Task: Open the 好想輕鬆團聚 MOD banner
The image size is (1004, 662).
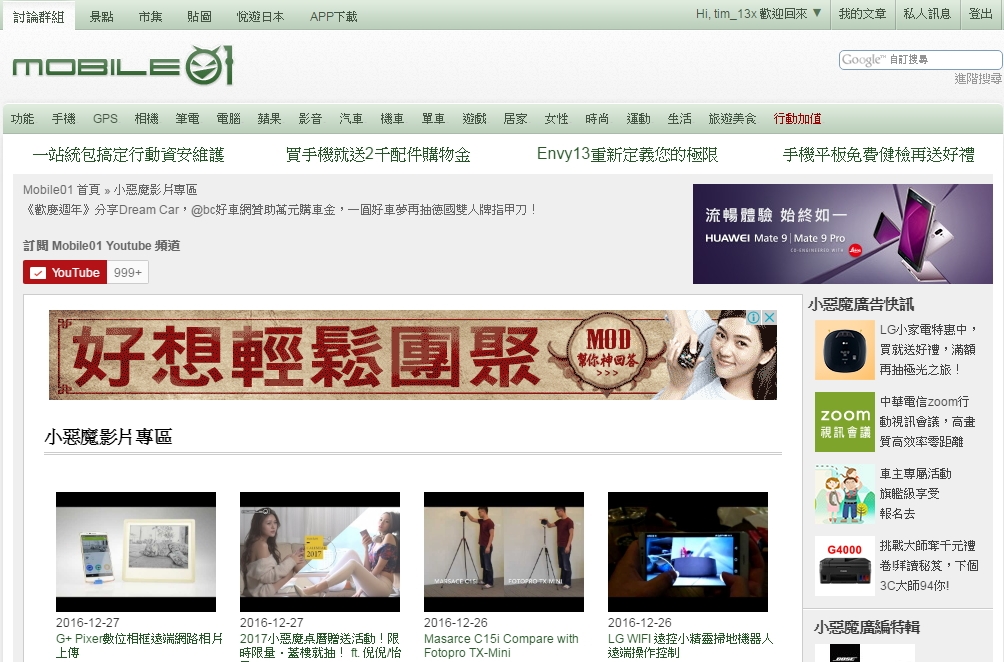Action: pyautogui.click(x=413, y=355)
